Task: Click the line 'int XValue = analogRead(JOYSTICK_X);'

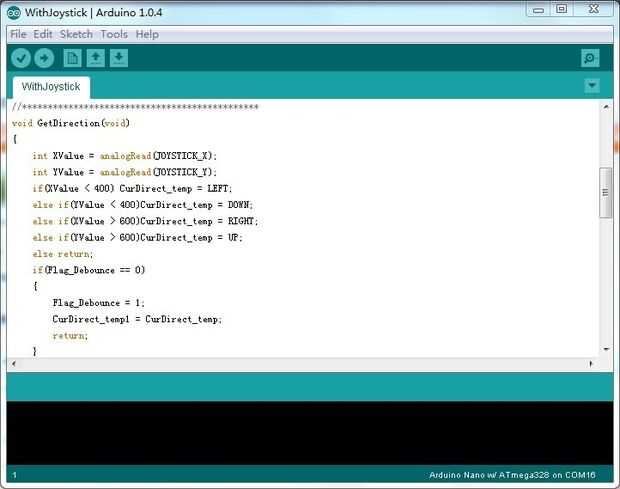Action: (x=125, y=156)
